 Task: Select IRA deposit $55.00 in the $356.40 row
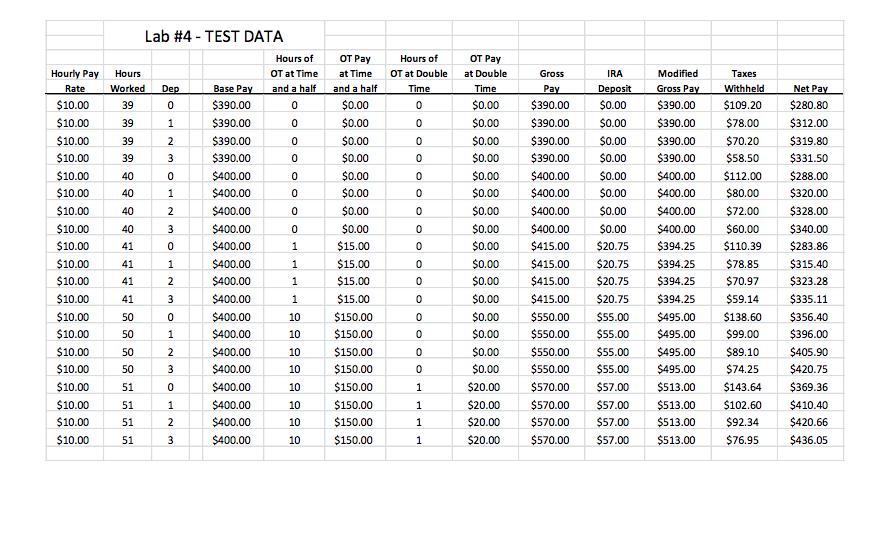click(613, 317)
